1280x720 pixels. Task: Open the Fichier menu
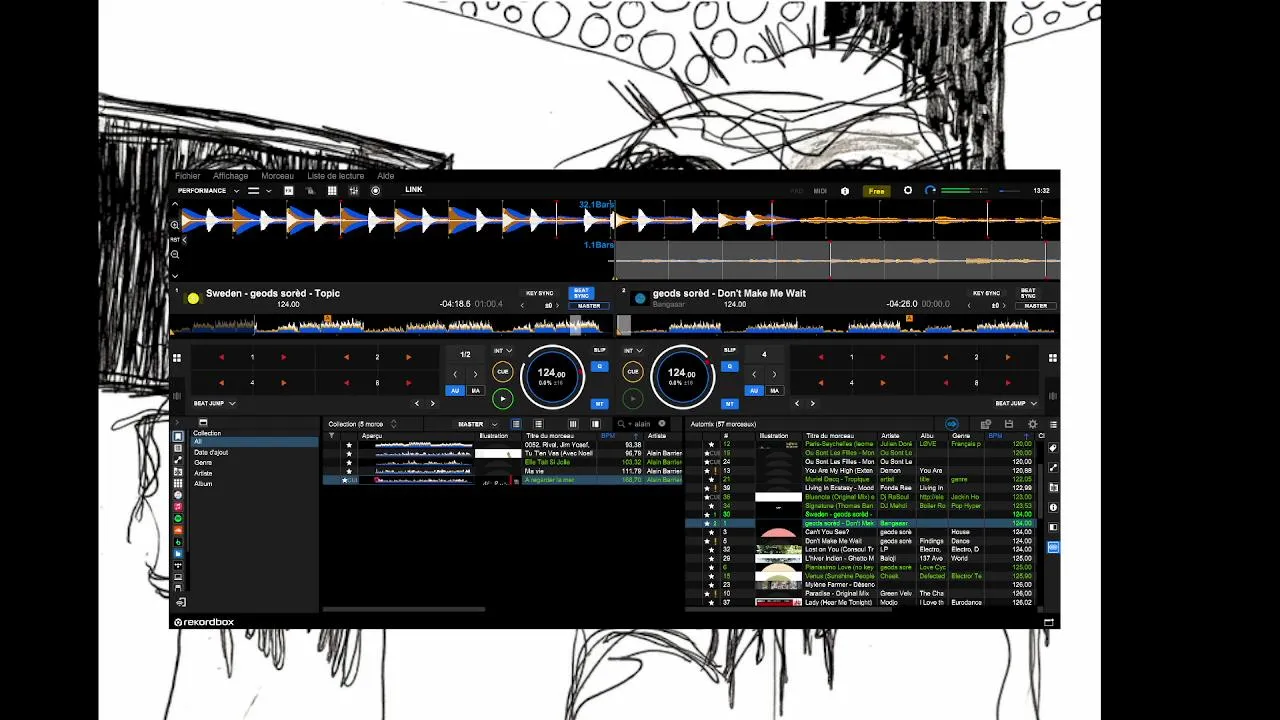[187, 176]
